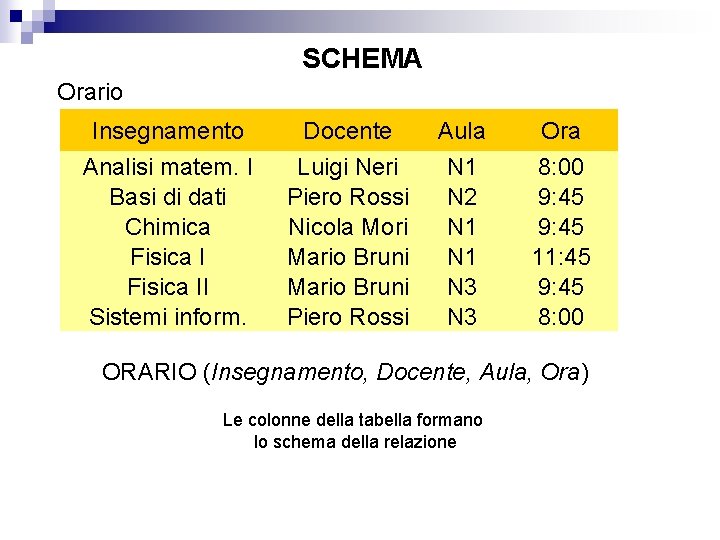Select the Luigi Neri teacher cell

point(348,167)
